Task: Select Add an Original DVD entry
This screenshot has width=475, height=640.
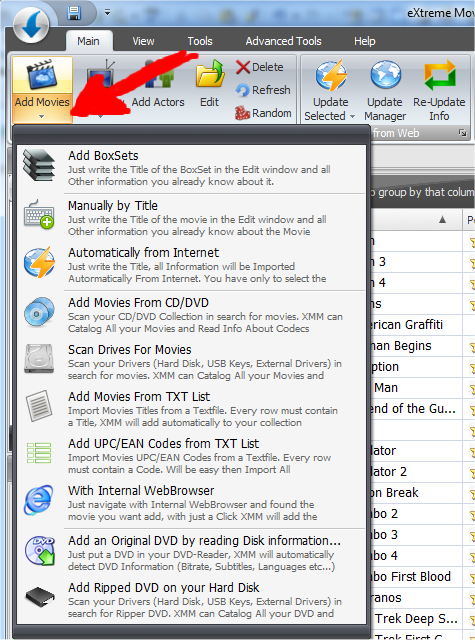Action: 191,553
